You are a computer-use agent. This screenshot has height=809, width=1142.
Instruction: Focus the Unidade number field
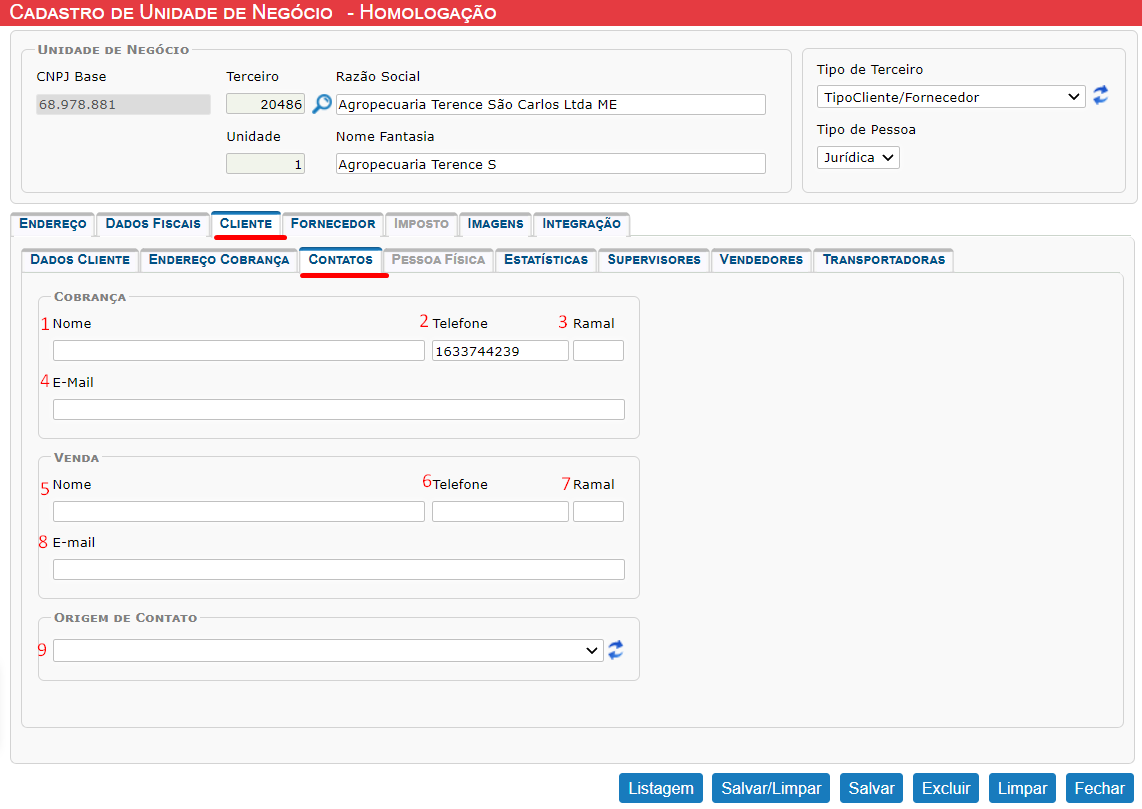tap(265, 164)
